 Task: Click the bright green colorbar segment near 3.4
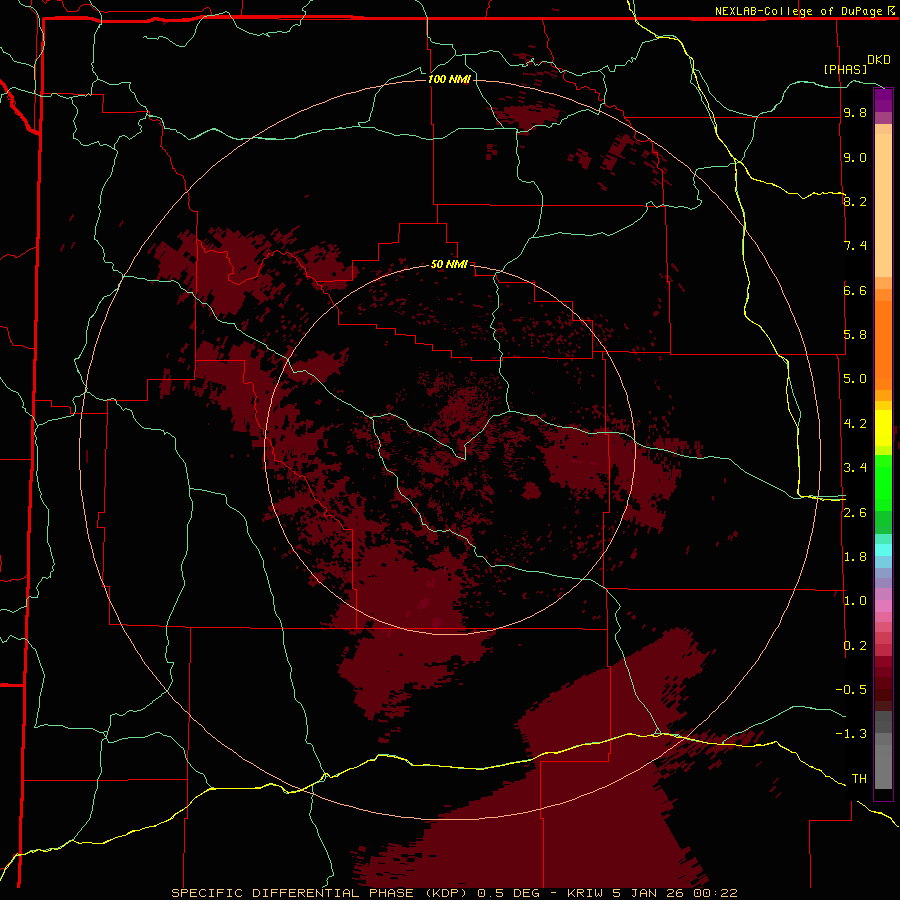pos(883,483)
